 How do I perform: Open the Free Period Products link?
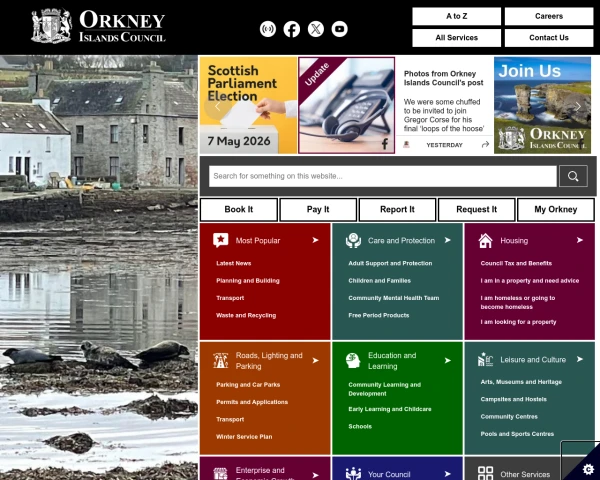378,315
